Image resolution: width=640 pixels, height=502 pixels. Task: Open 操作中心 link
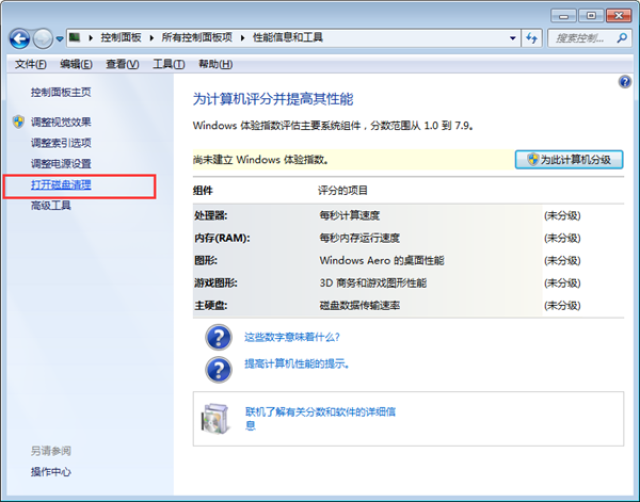pyautogui.click(x=51, y=472)
